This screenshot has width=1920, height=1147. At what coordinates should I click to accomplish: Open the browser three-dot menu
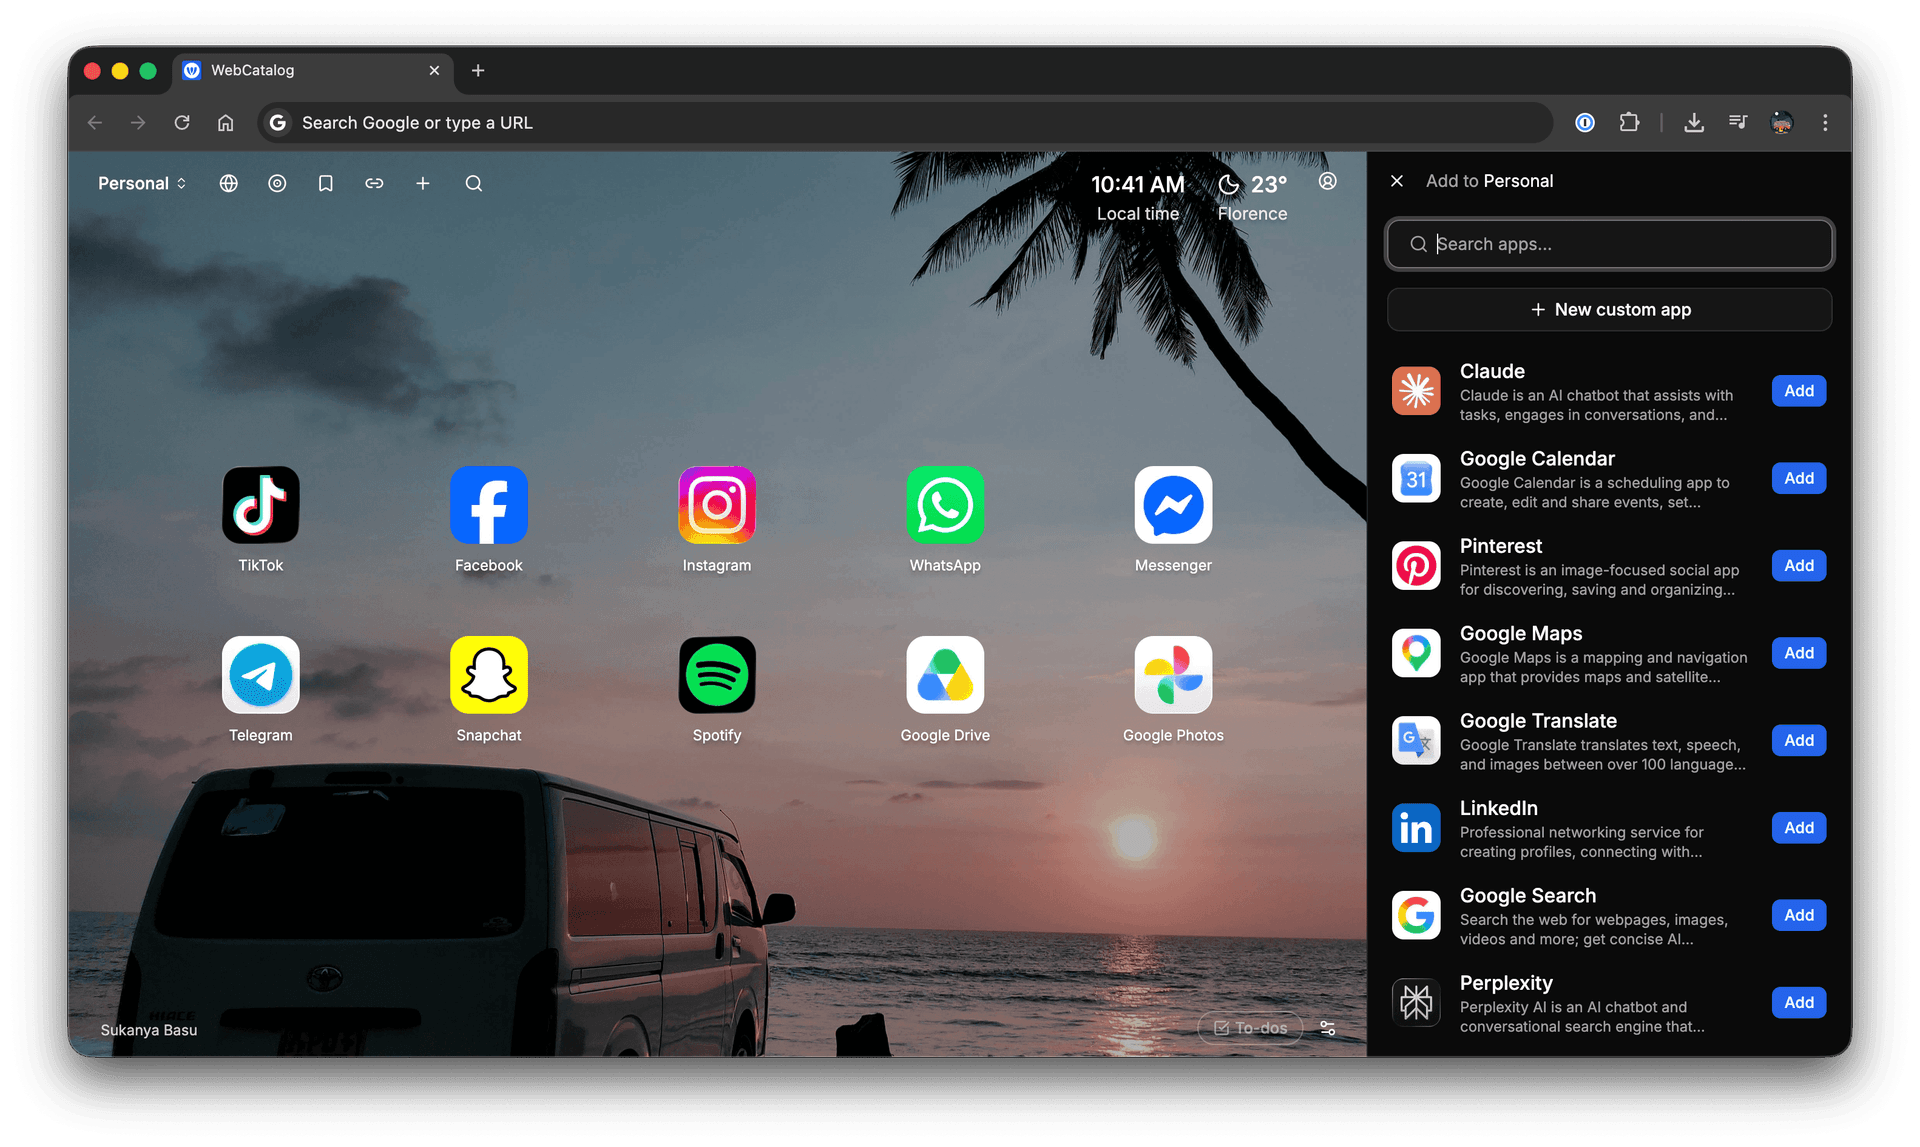pyautogui.click(x=1825, y=122)
